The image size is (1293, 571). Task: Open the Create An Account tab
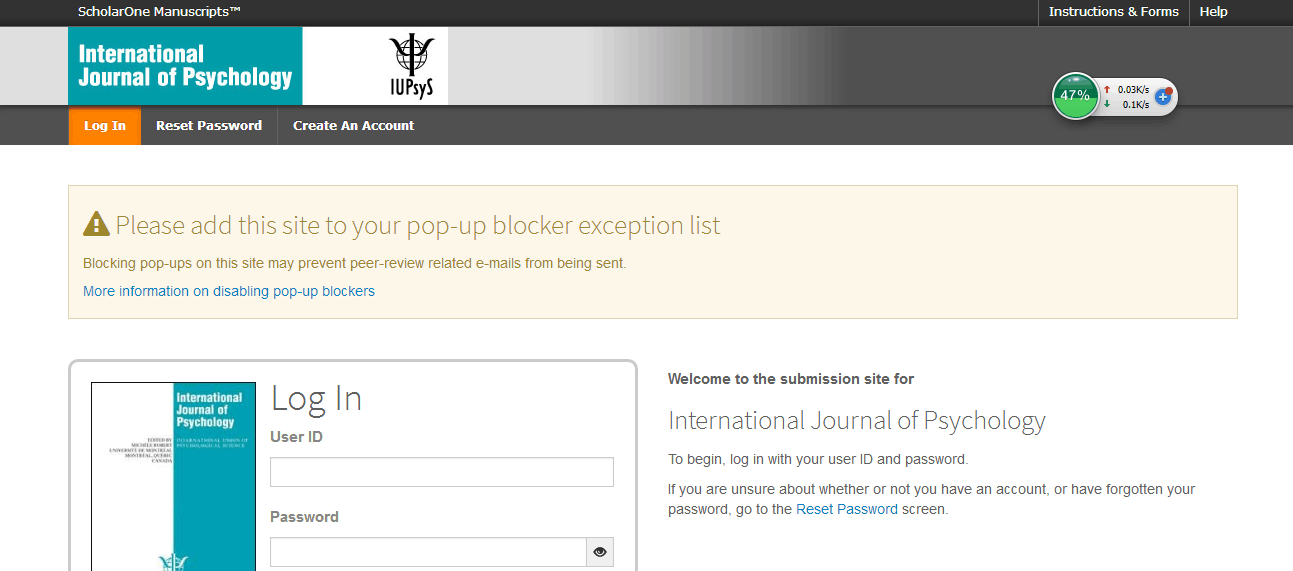click(x=353, y=126)
